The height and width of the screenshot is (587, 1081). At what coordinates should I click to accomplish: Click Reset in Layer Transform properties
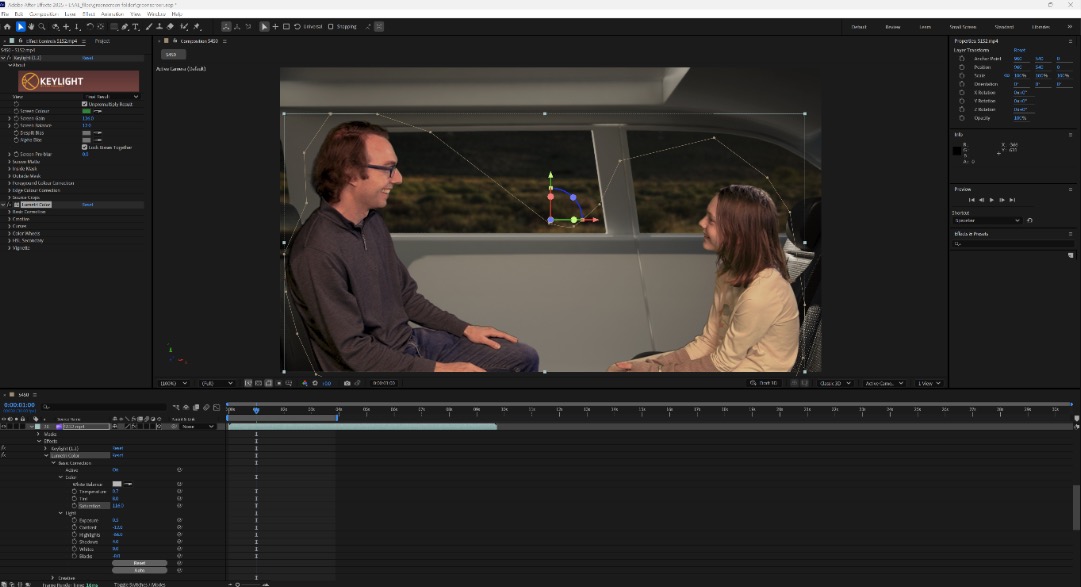point(1019,50)
